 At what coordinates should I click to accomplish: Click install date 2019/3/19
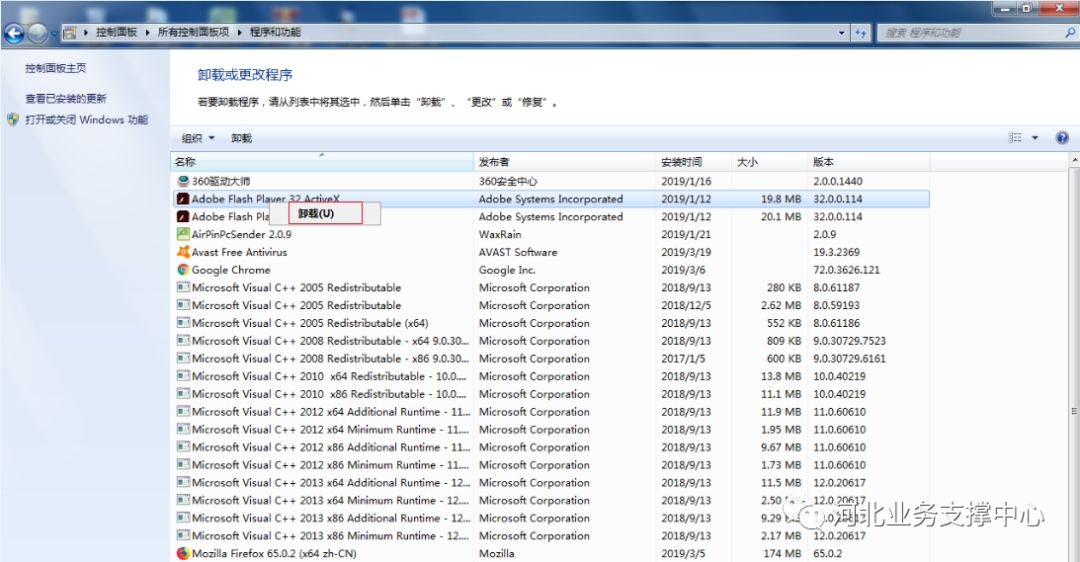point(686,252)
